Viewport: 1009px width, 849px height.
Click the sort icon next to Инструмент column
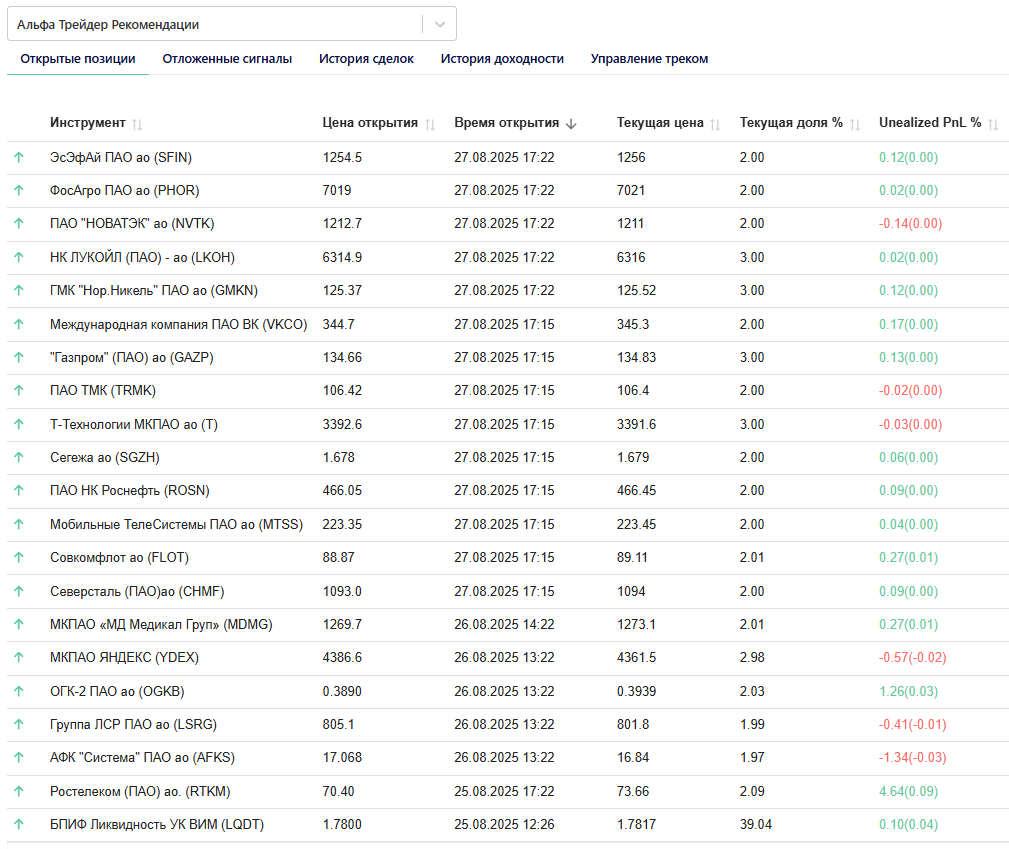point(137,124)
